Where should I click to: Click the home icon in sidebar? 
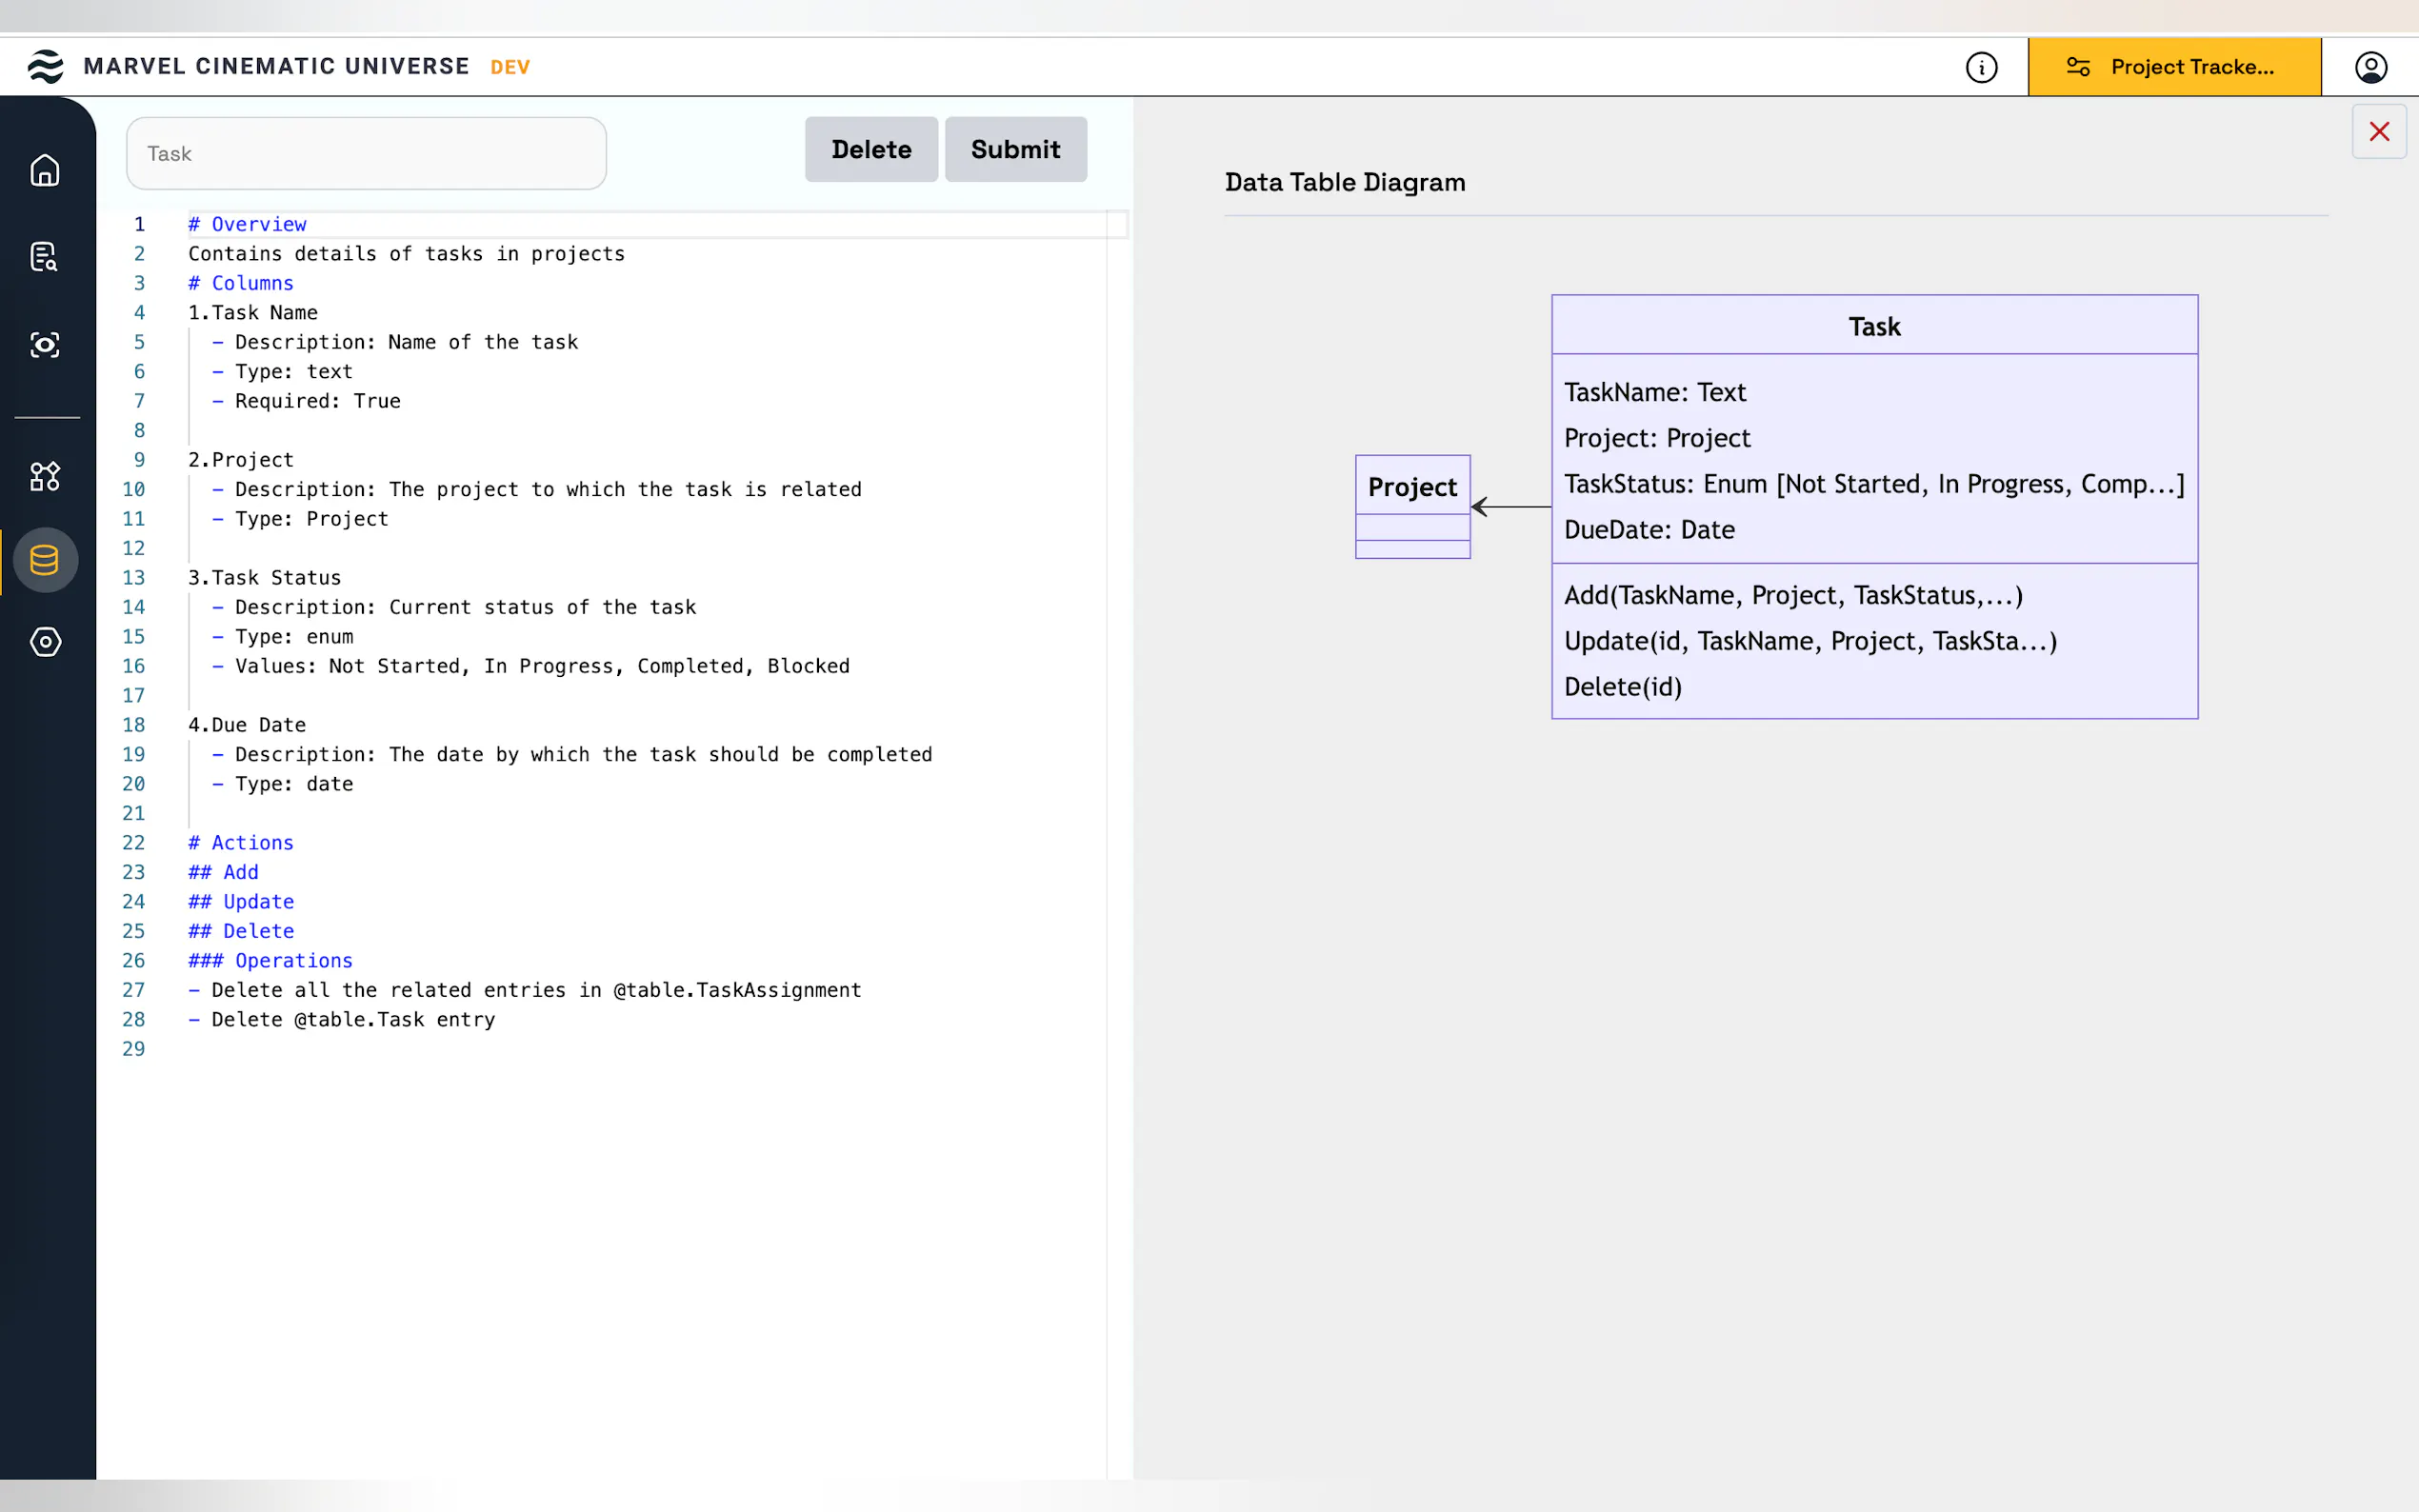(45, 171)
